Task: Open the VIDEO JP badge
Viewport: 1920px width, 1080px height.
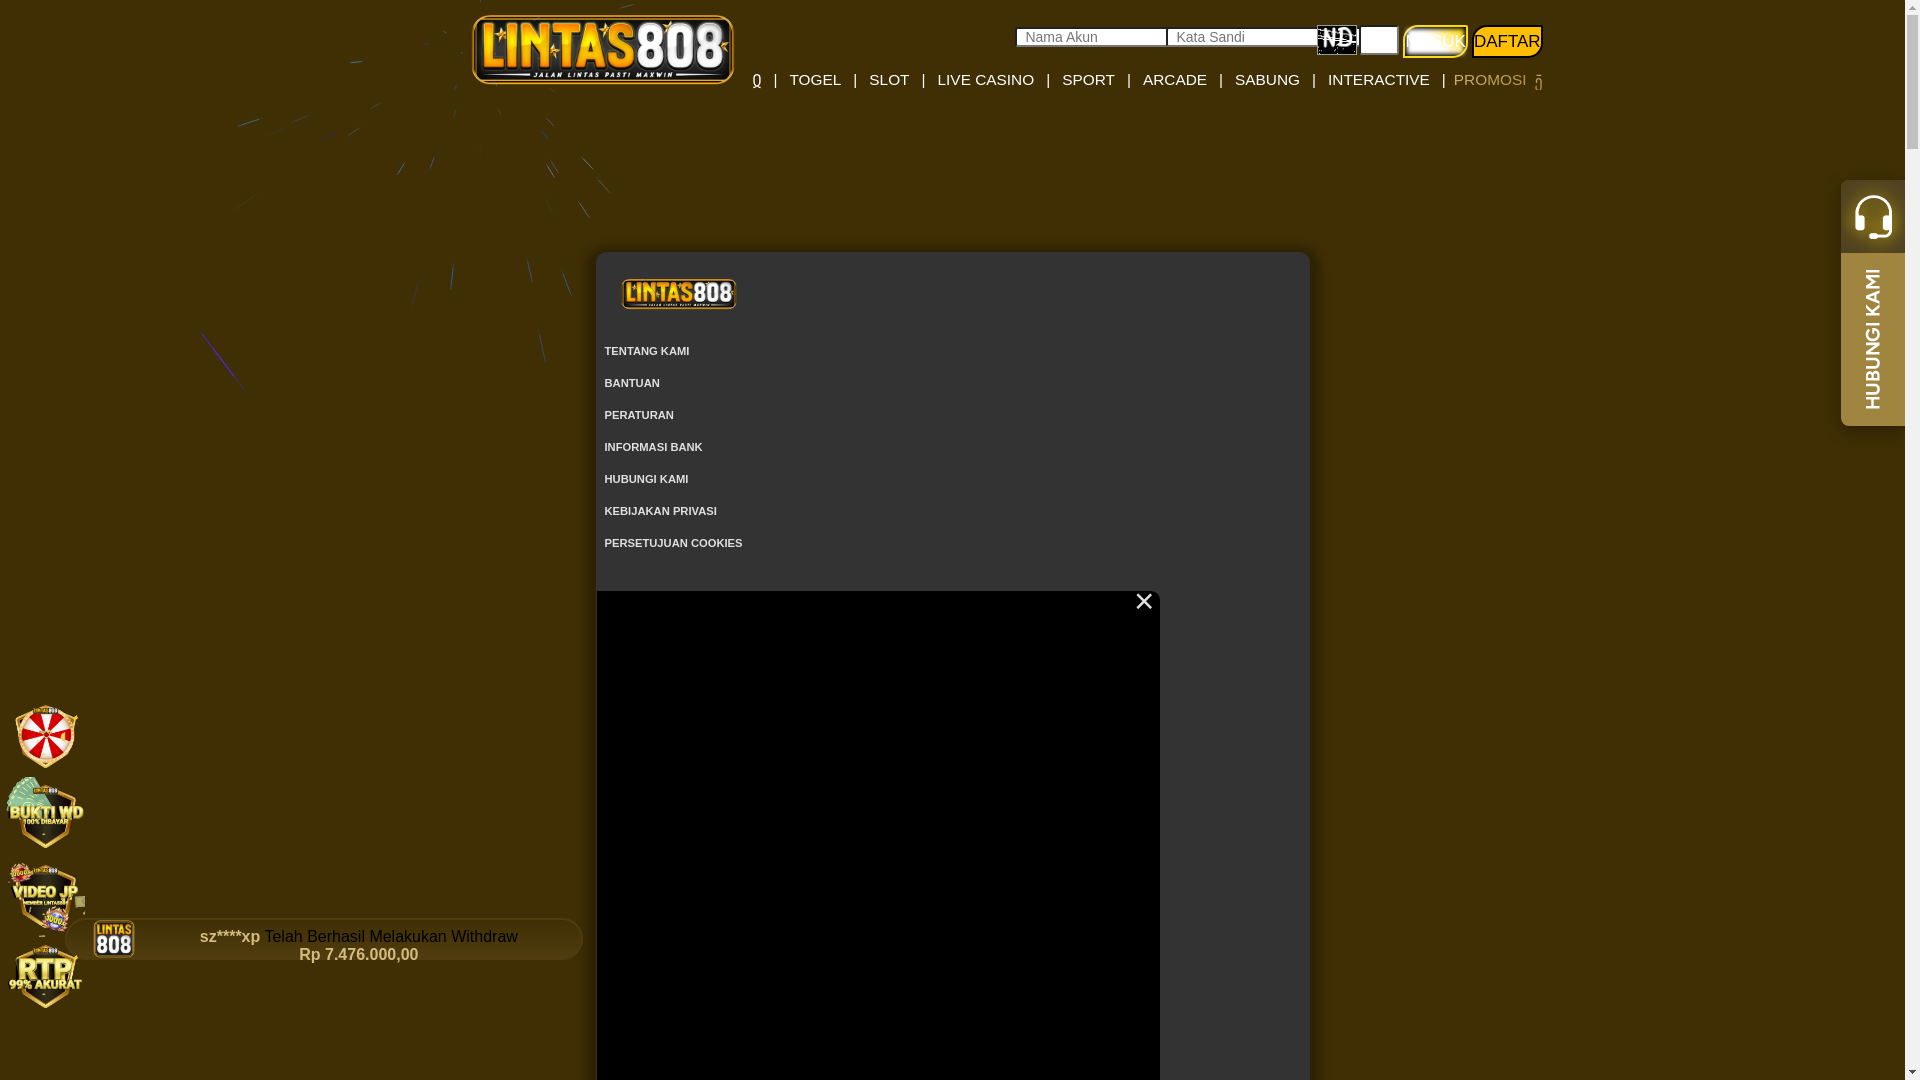Action: click(x=46, y=896)
